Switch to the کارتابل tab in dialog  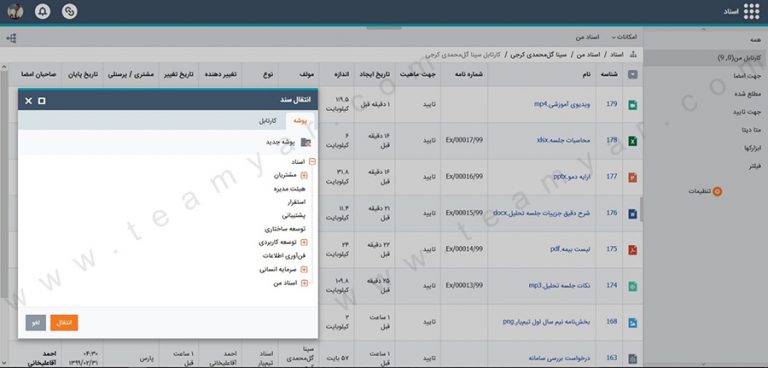[x=268, y=121]
